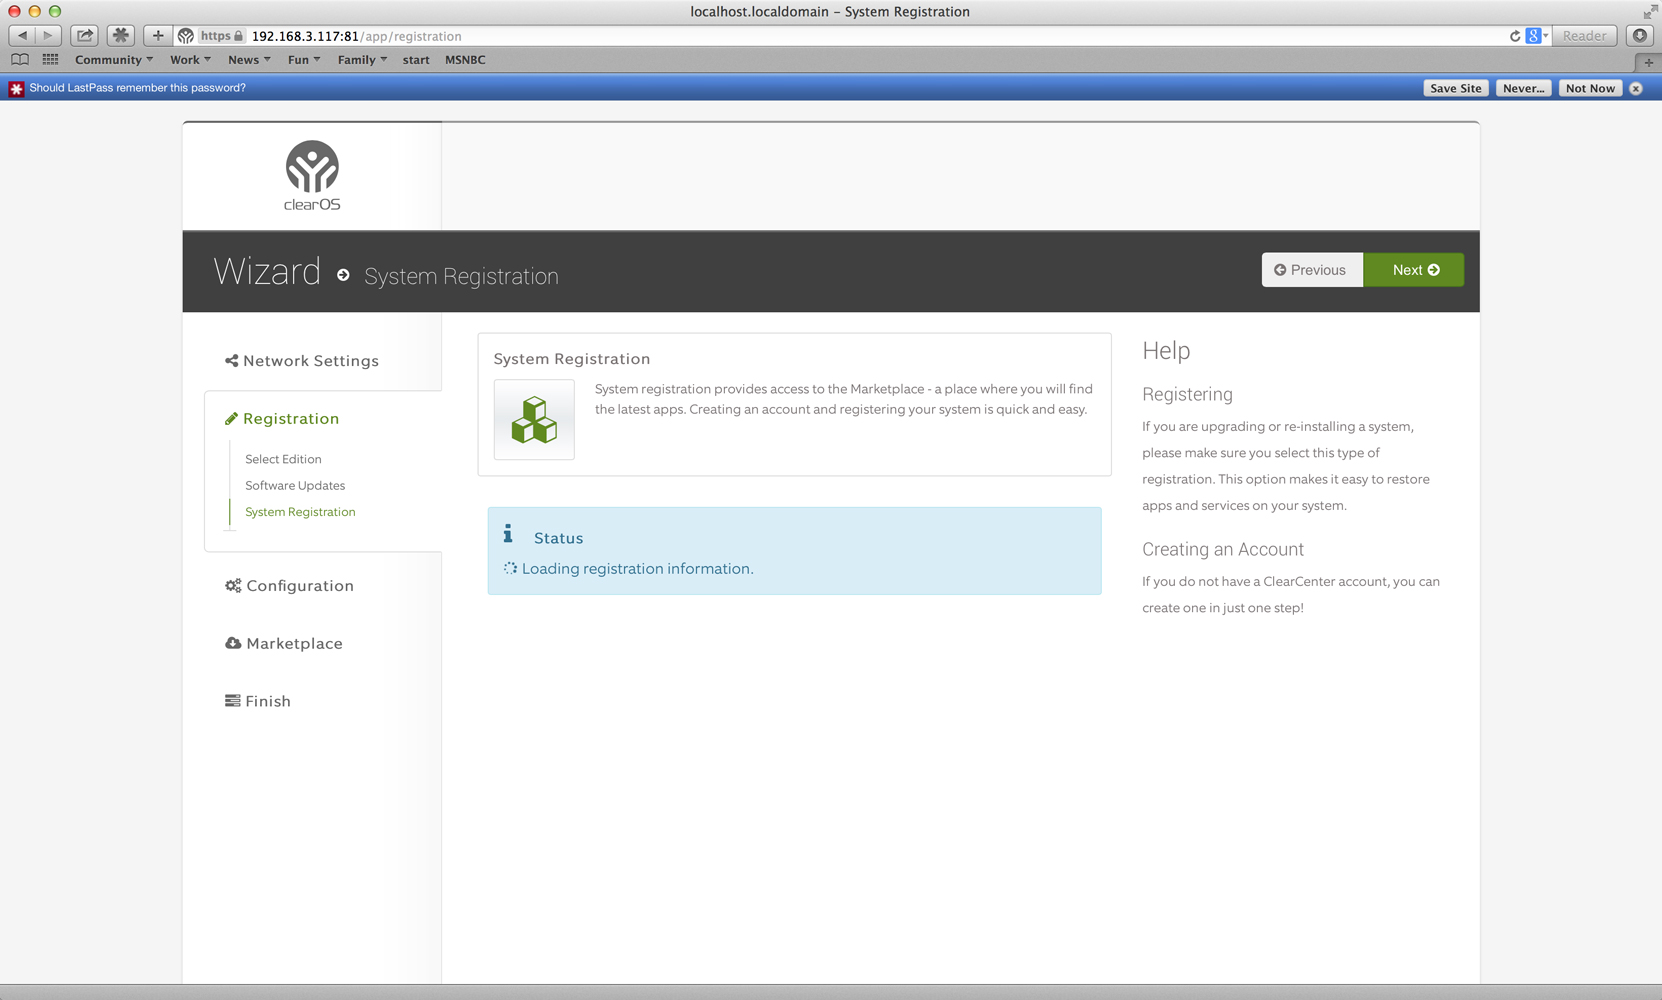Click the Wizard heading text
The height and width of the screenshot is (1000, 1662).
tap(267, 272)
